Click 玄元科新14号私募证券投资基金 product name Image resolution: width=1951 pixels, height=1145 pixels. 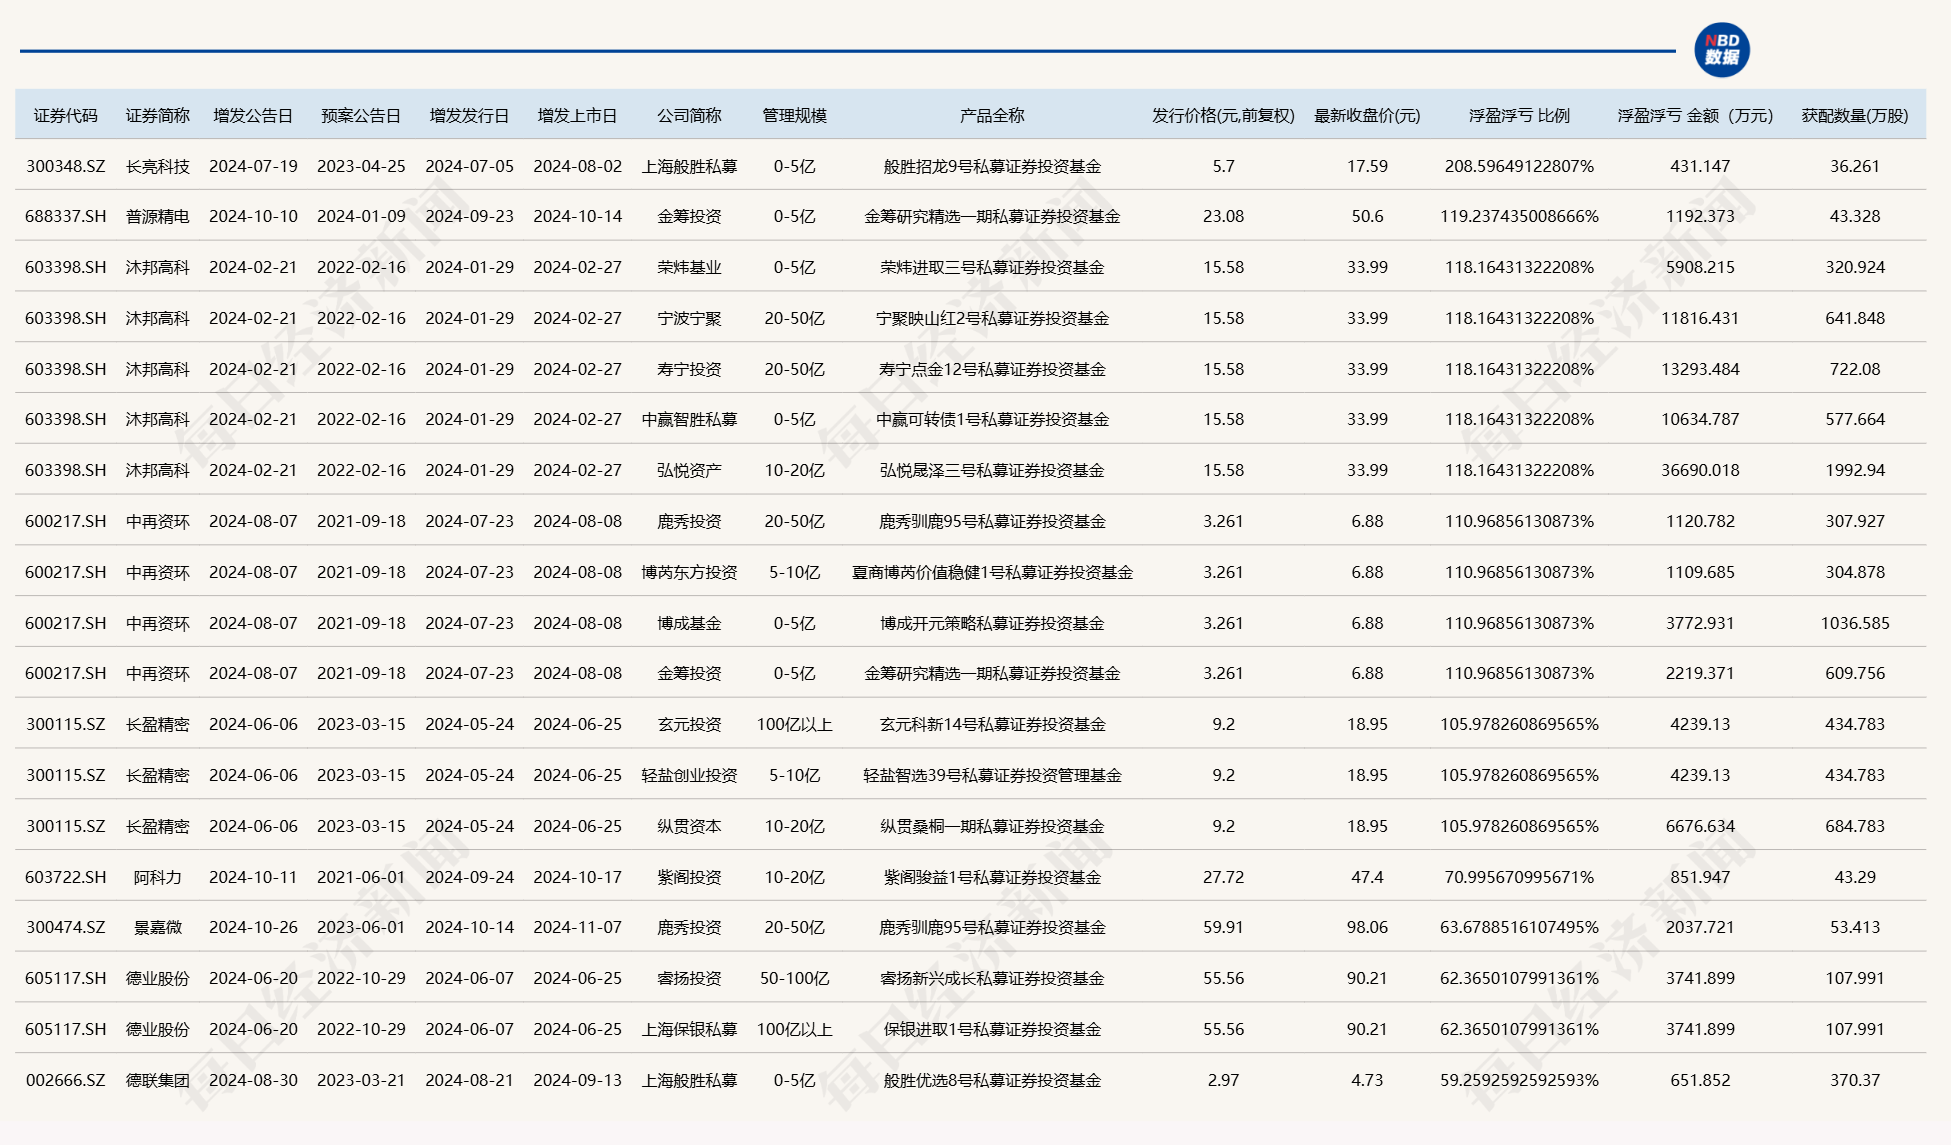[992, 724]
